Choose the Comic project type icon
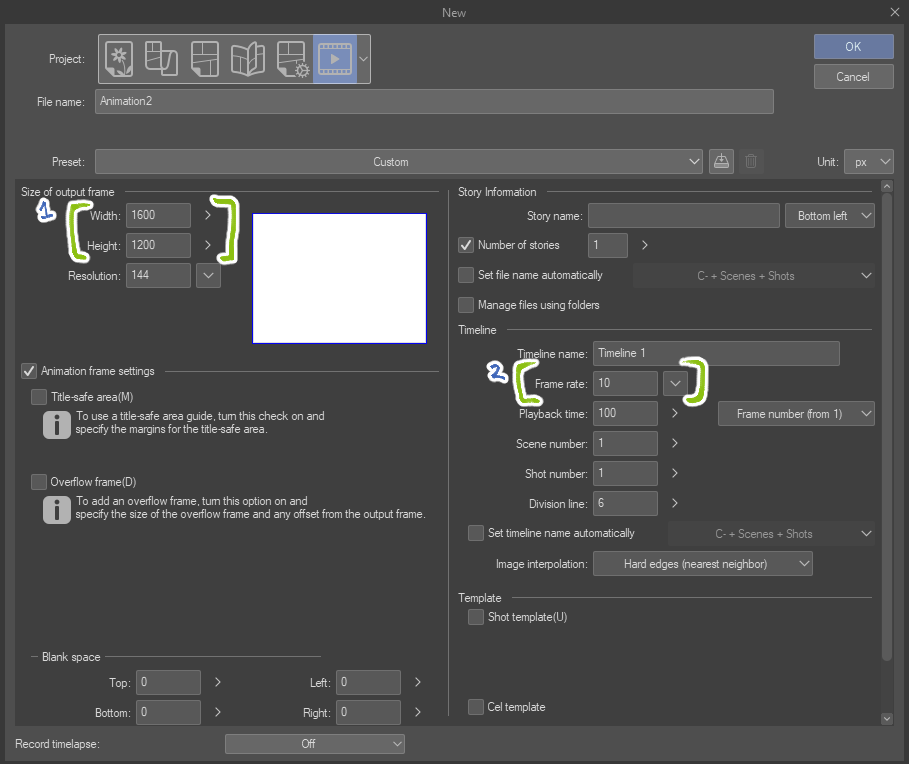909x764 pixels. pyautogui.click(x=205, y=59)
